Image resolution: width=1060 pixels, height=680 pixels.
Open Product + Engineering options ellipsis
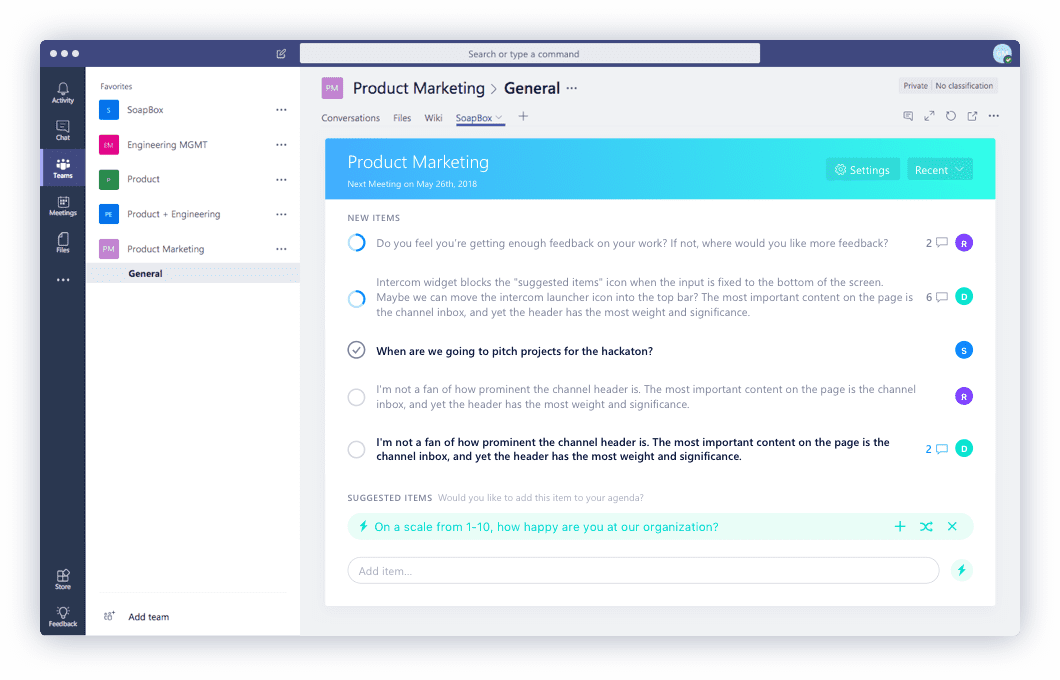pos(281,214)
